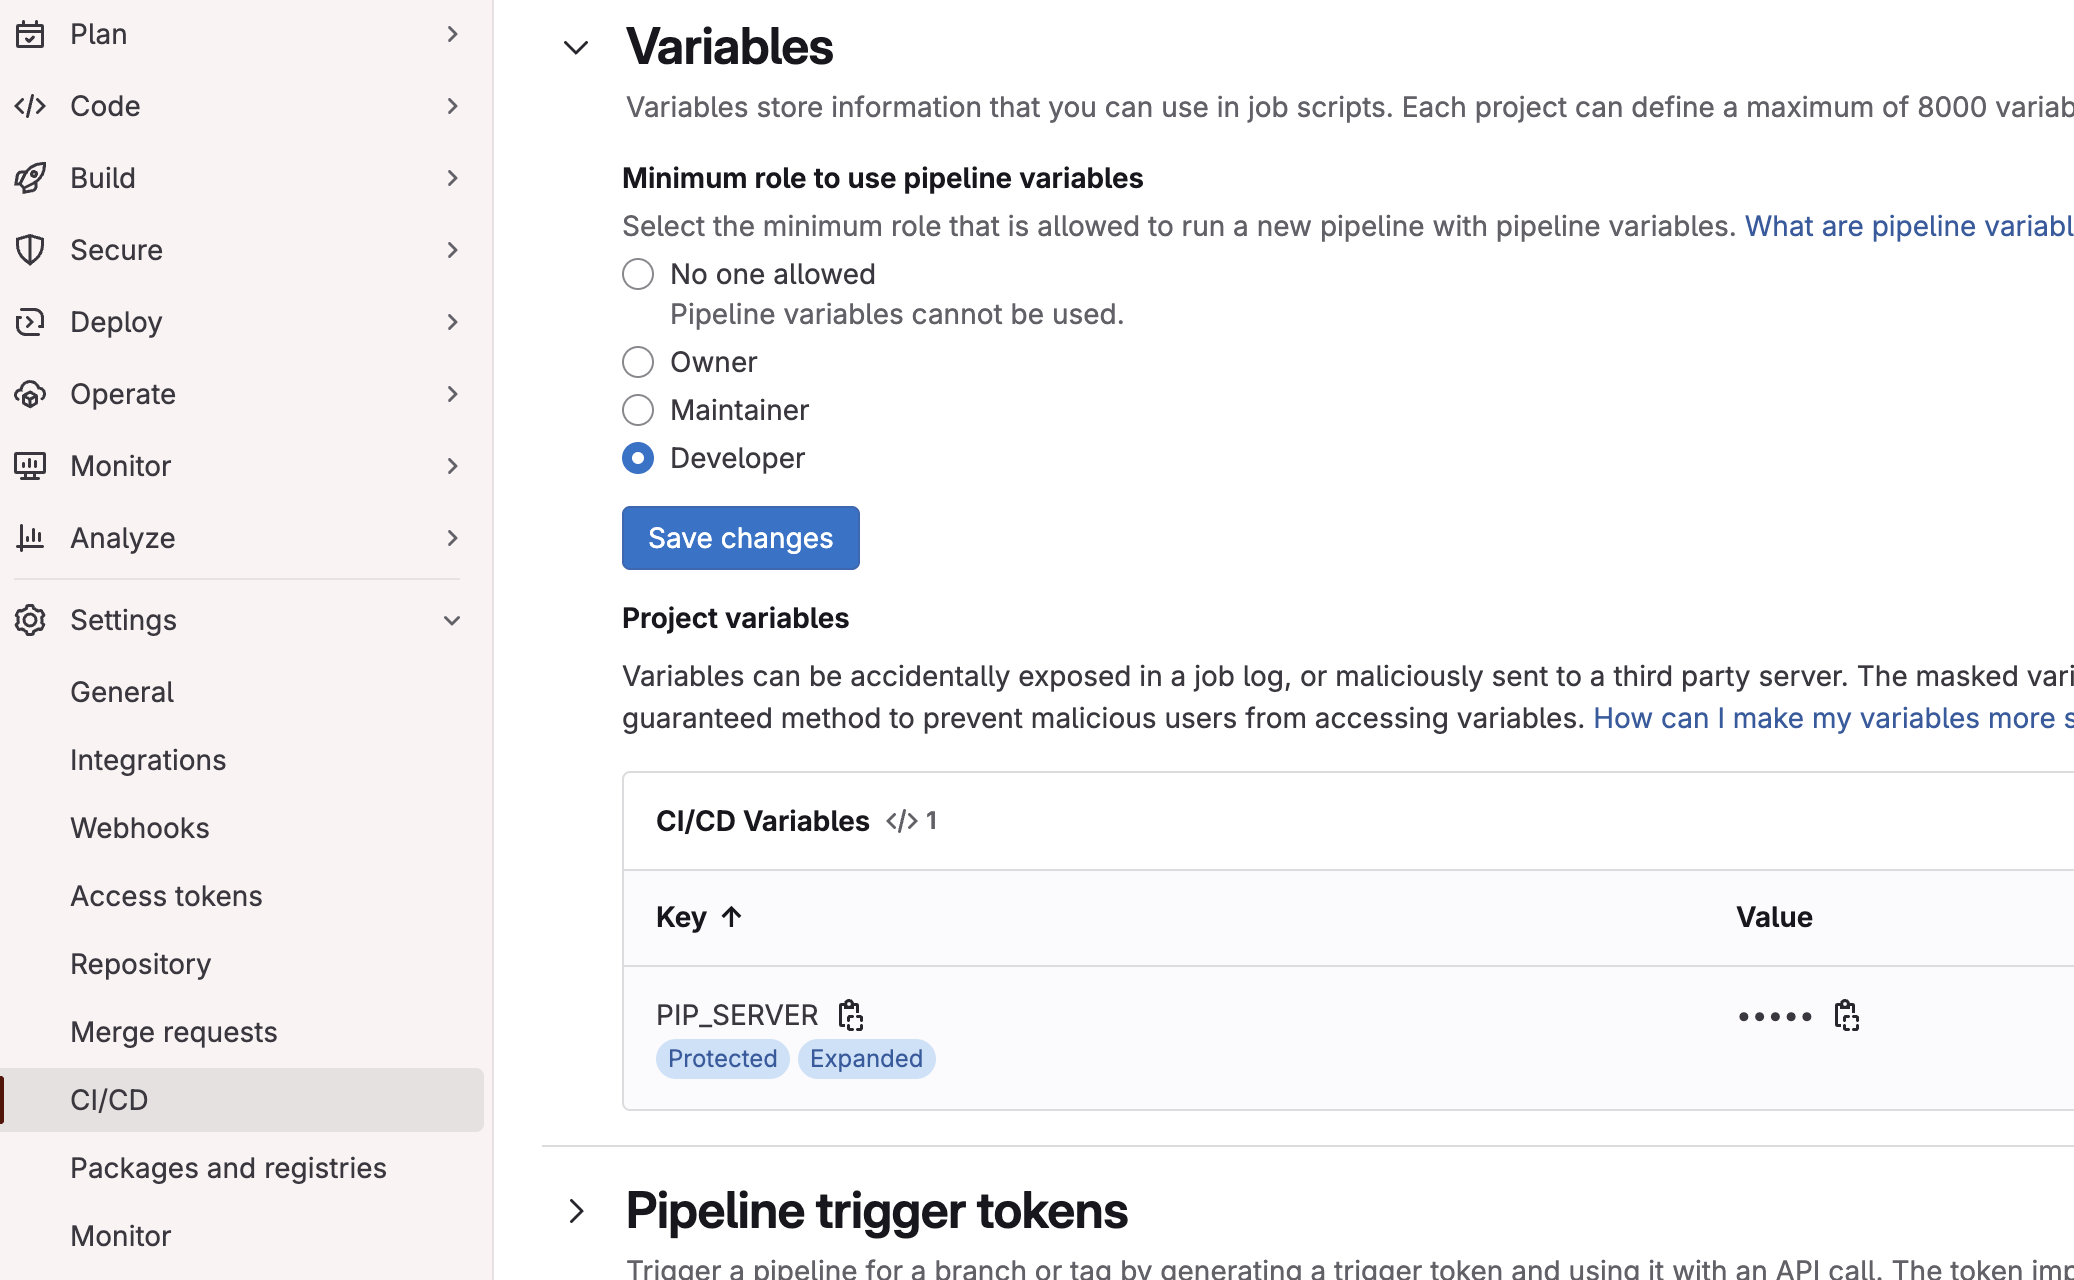The width and height of the screenshot is (2074, 1280).
Task: Click the Protected badge on PIP_SERVER
Action: tap(722, 1059)
